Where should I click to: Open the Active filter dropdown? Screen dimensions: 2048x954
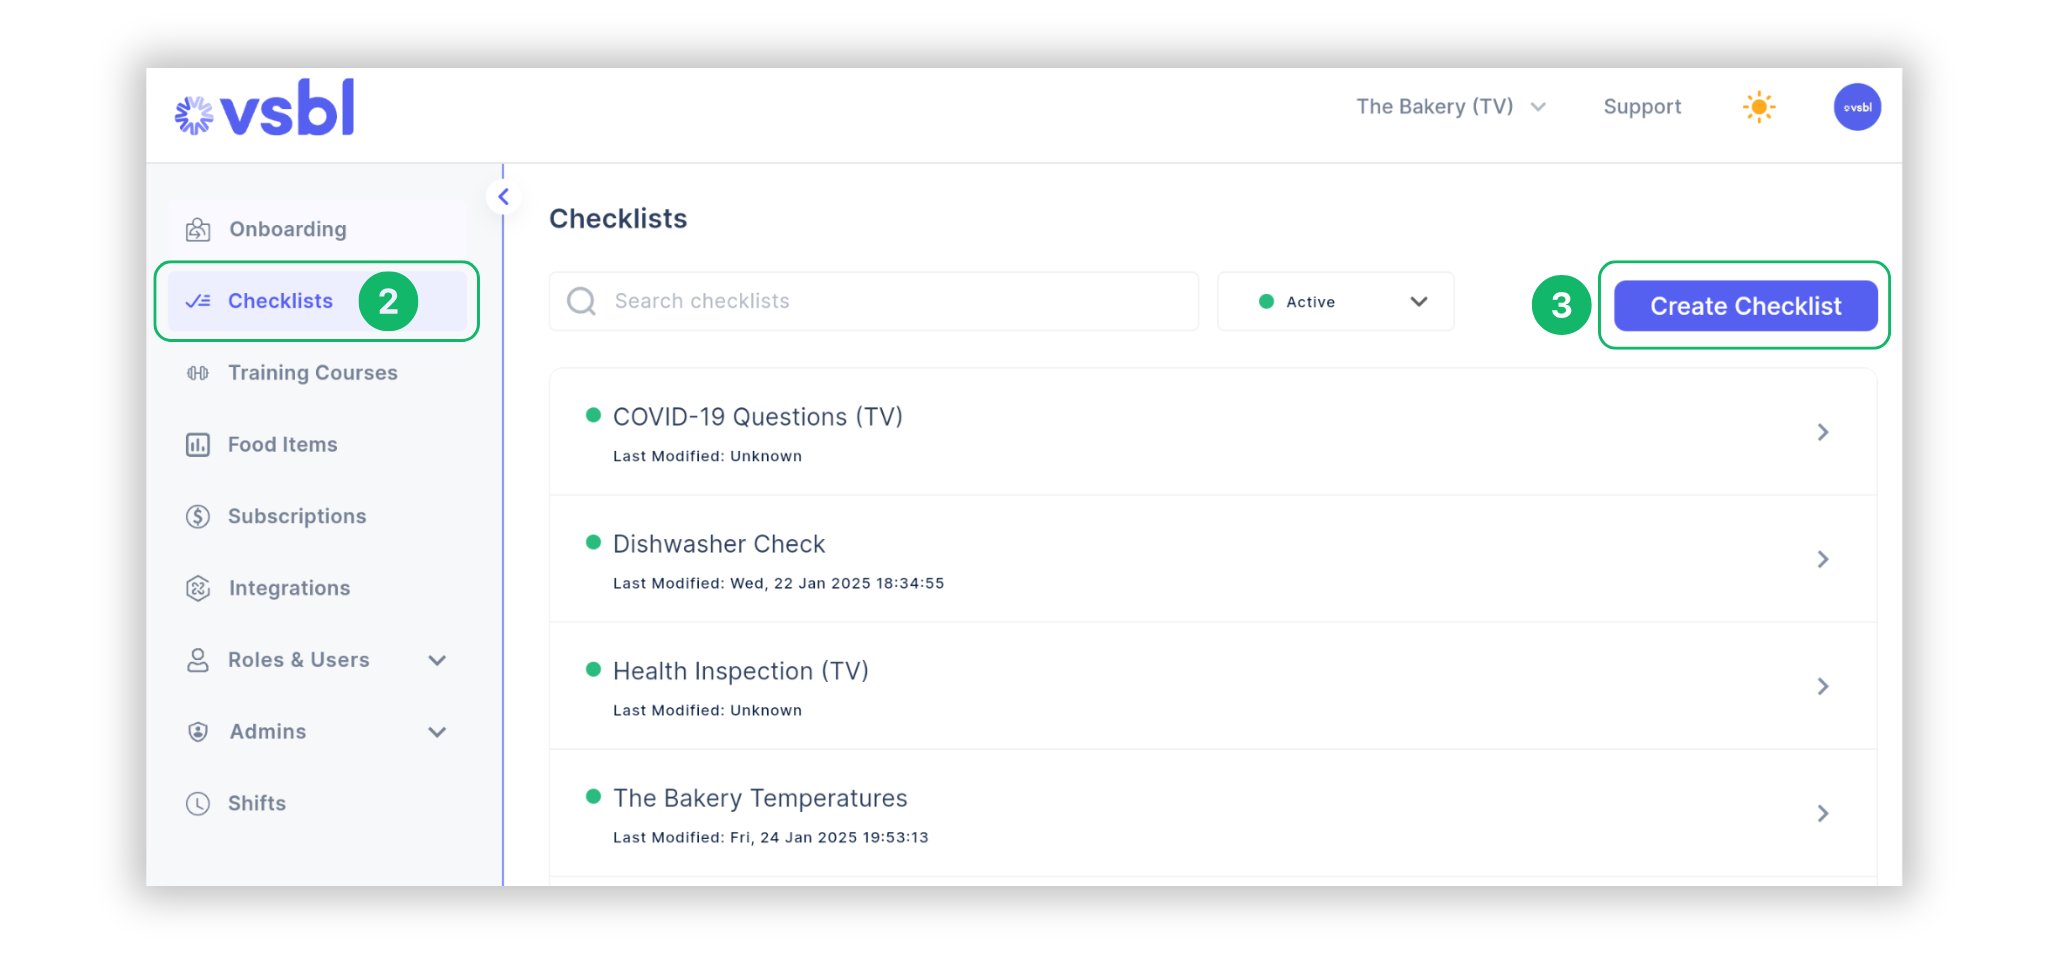pos(1419,301)
